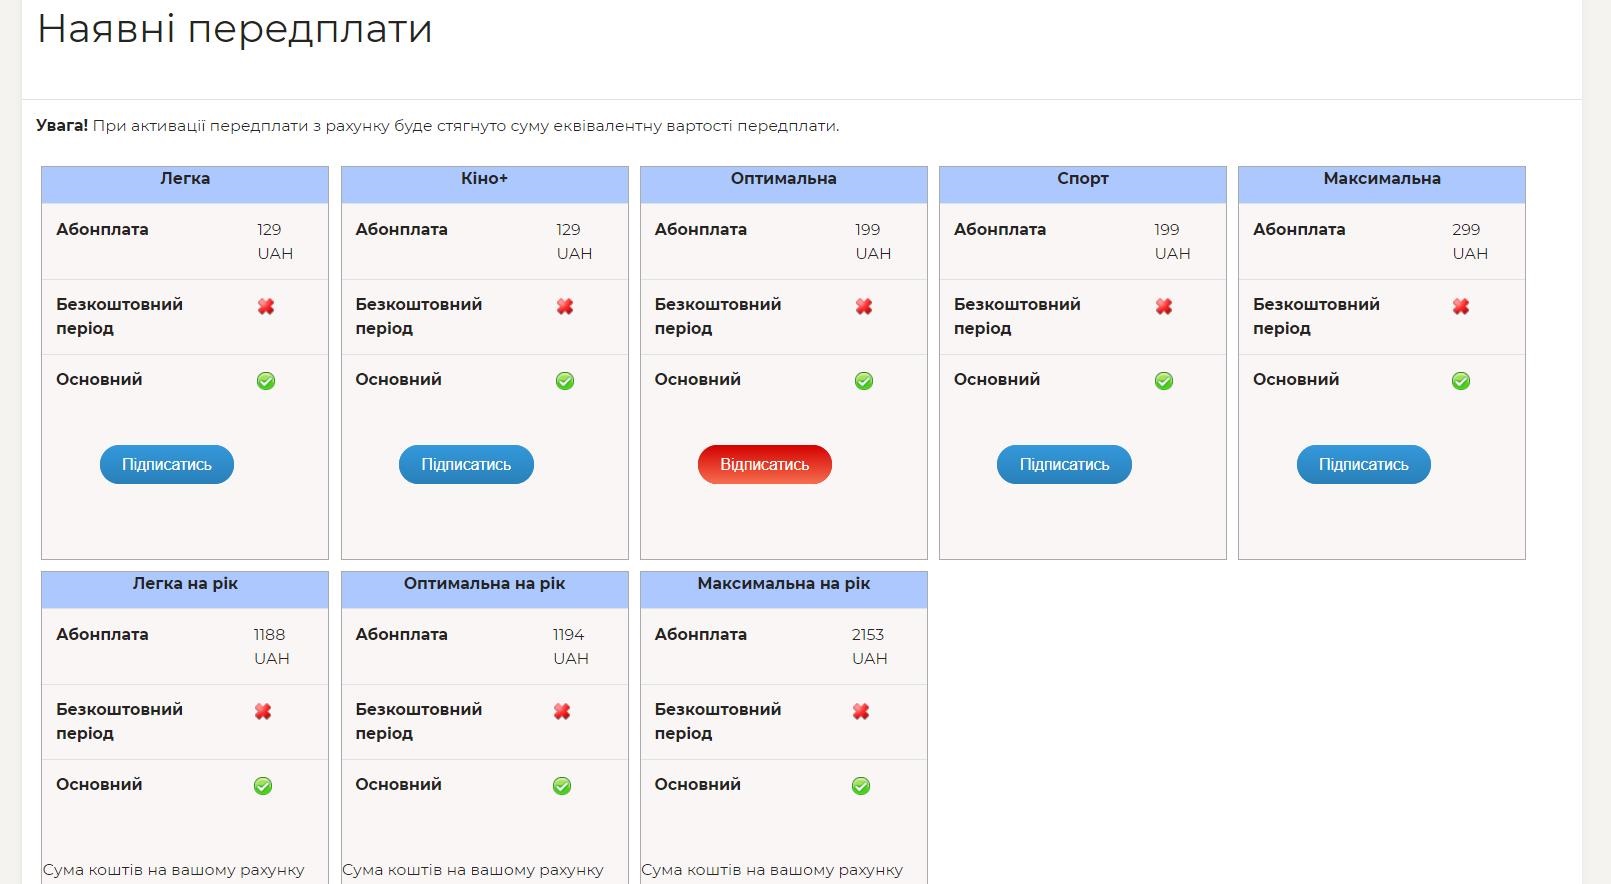Subscribe to the Спорт plan

click(x=1064, y=465)
